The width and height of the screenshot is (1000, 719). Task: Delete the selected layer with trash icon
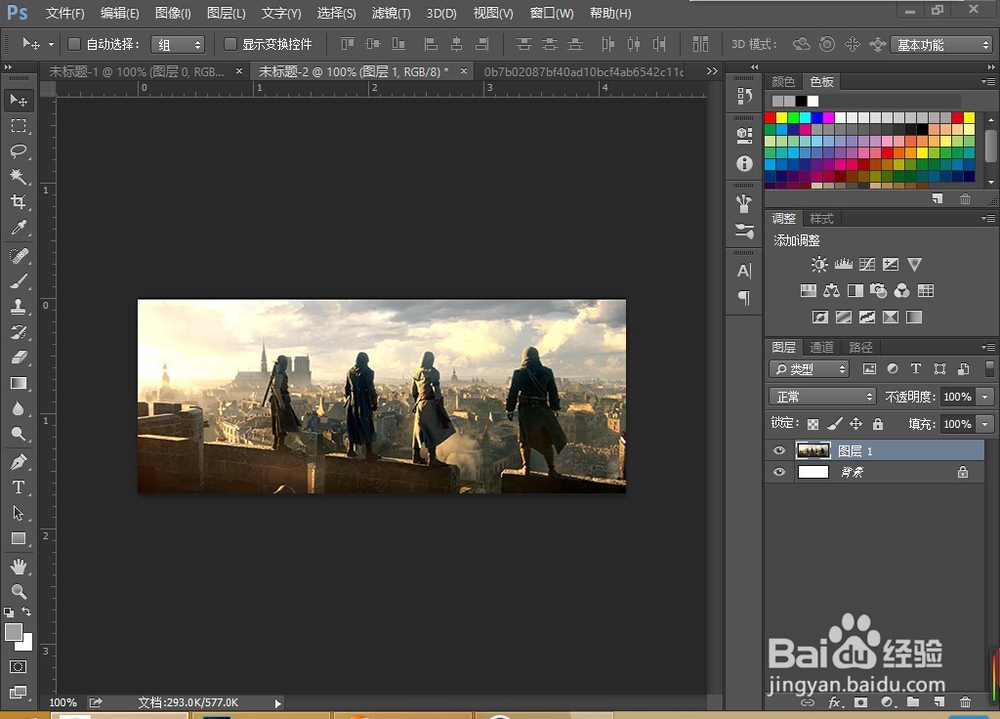pos(965,702)
